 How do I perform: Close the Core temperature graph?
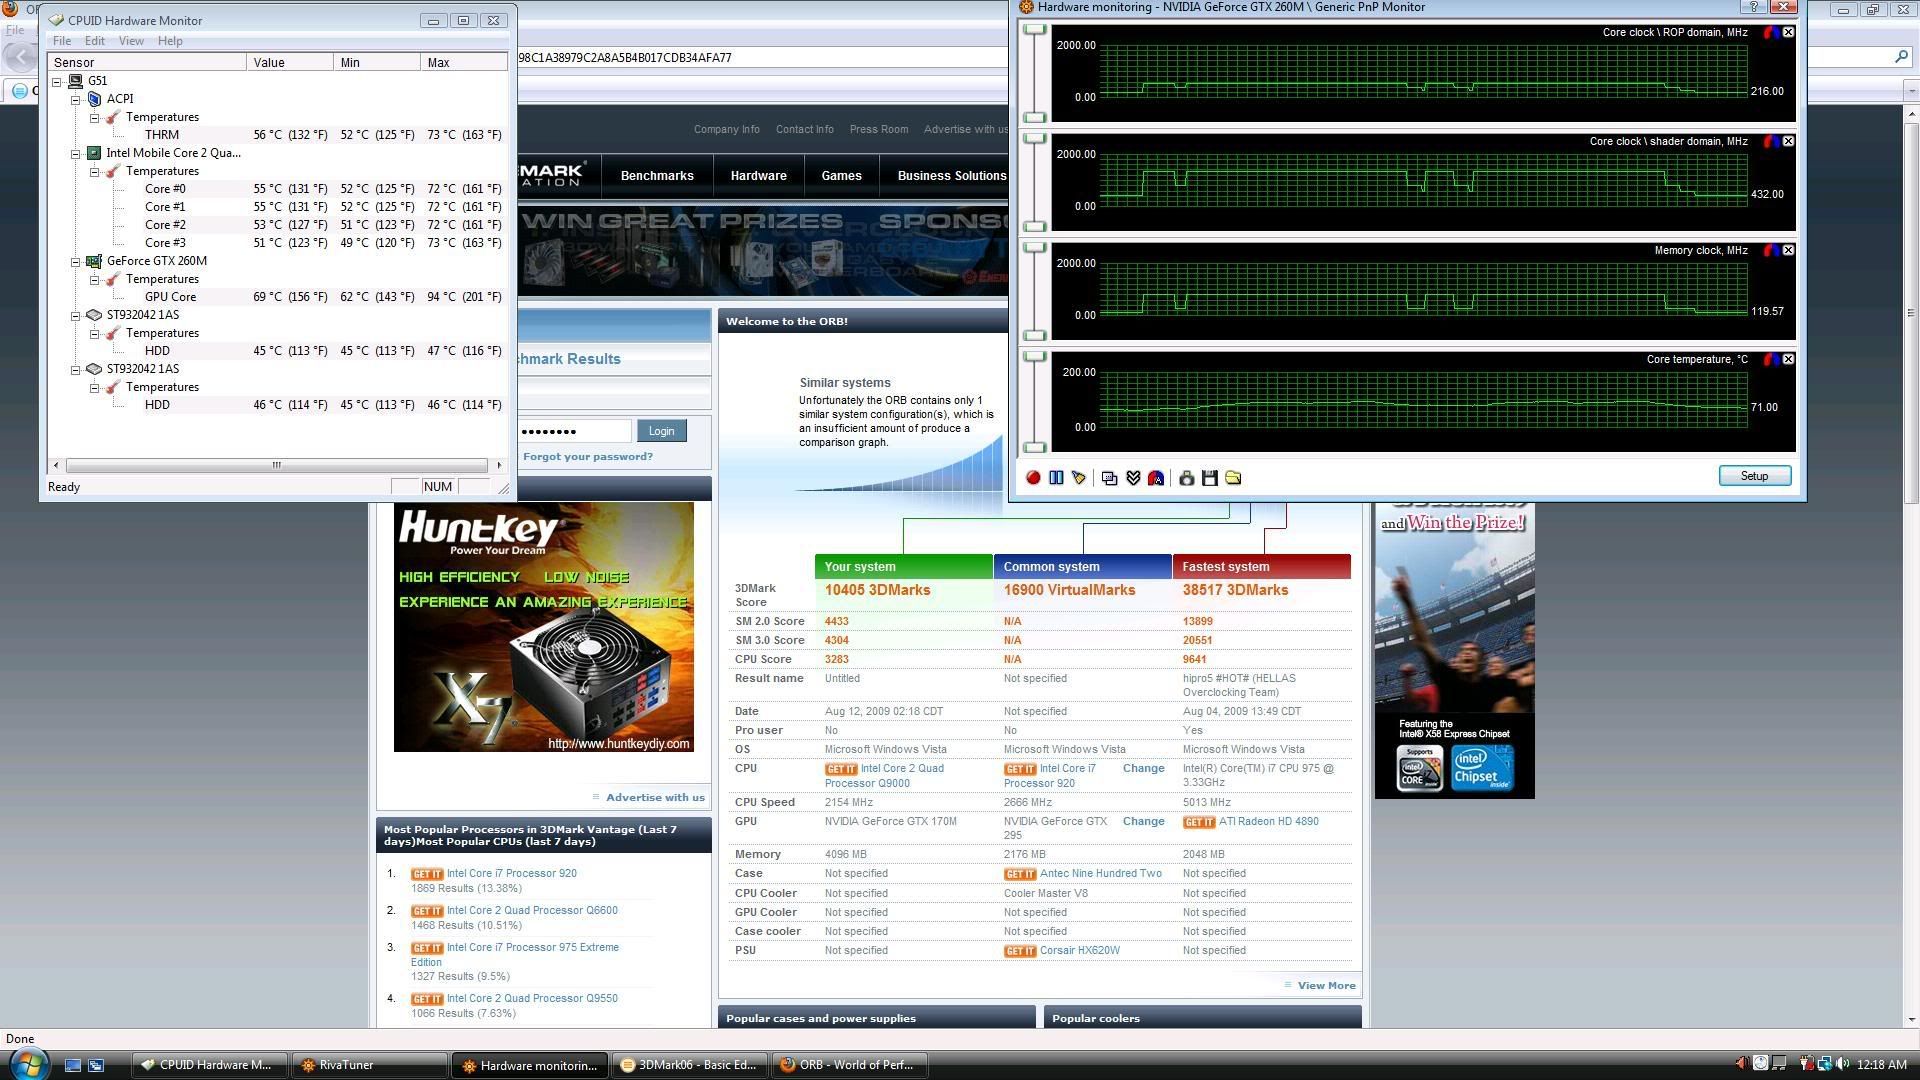coord(1789,359)
